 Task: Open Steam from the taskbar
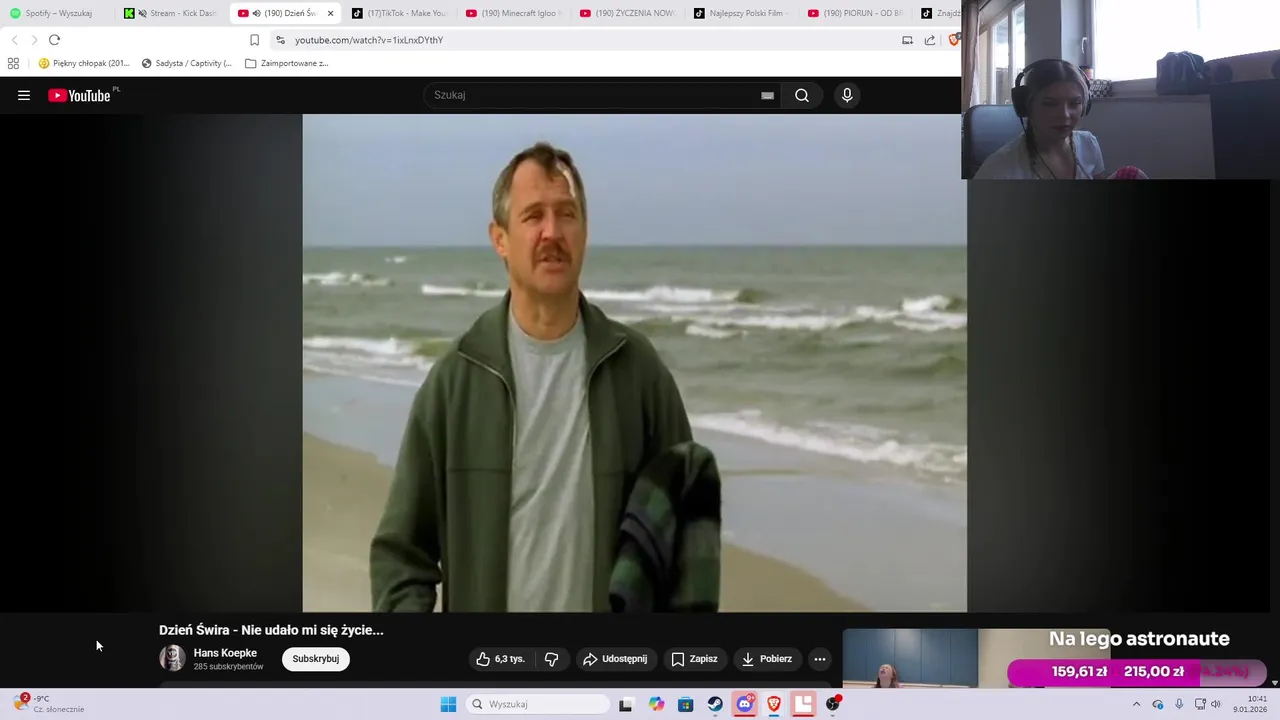(x=715, y=704)
